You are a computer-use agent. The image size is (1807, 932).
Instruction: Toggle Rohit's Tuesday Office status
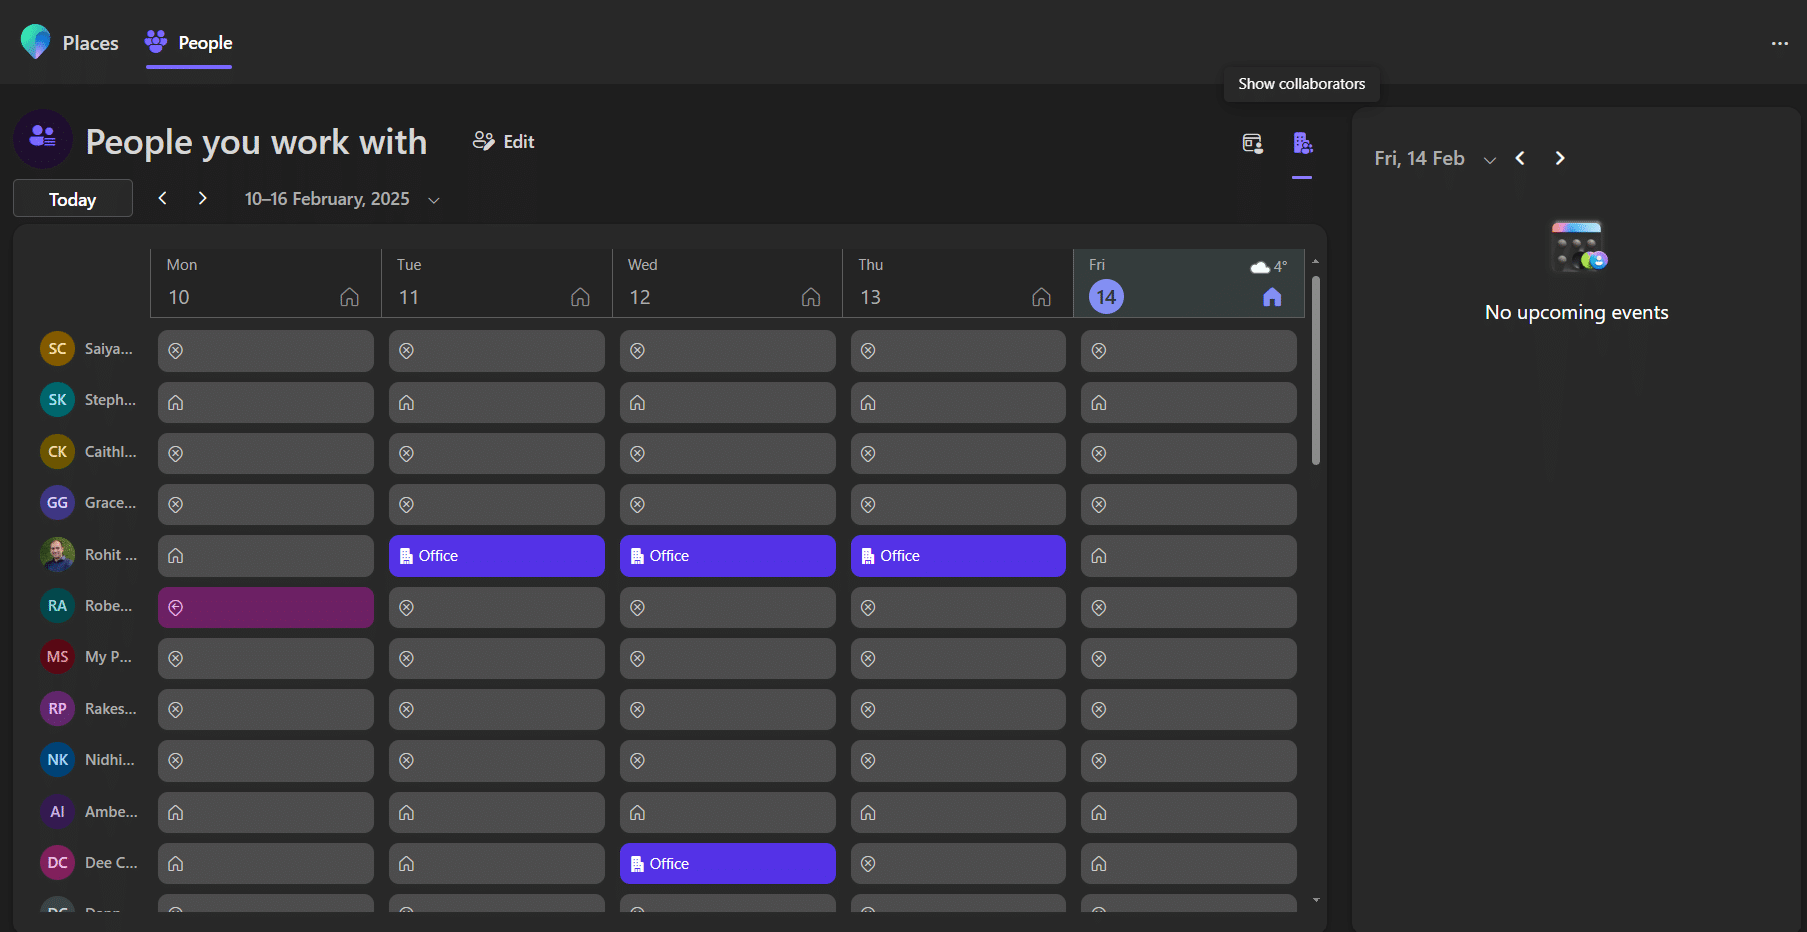point(496,556)
